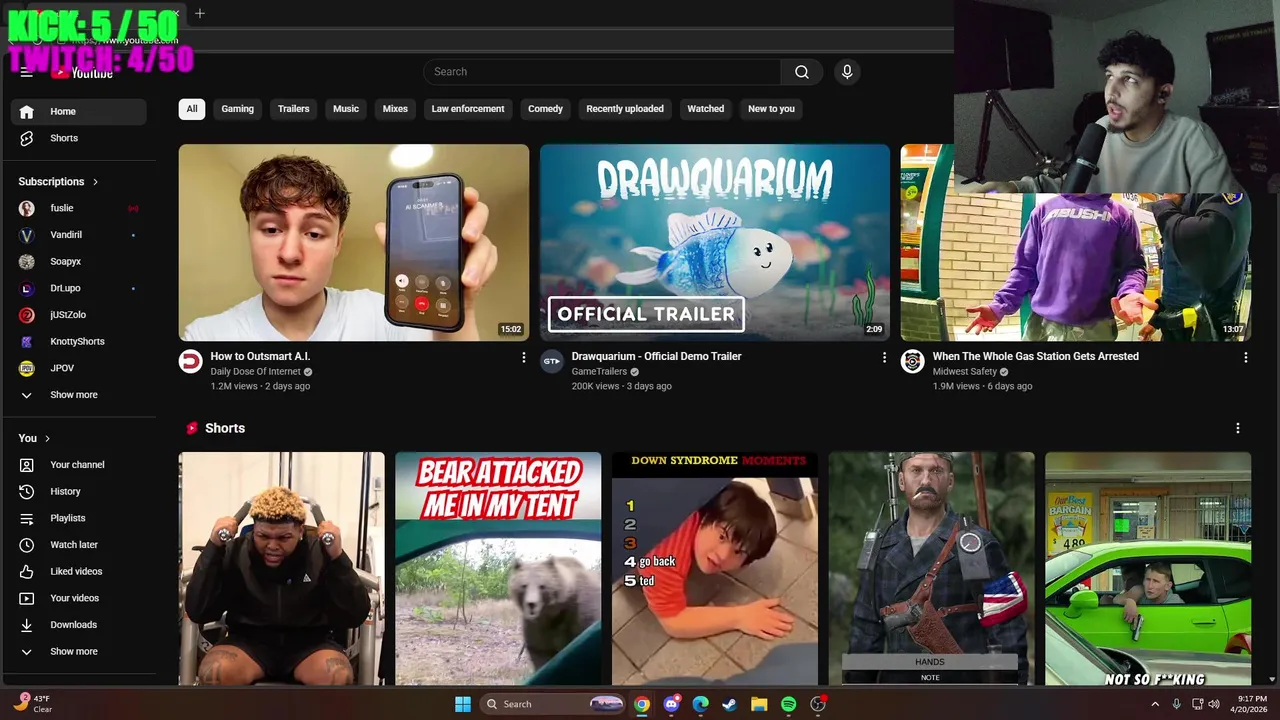This screenshot has width=1280, height=720.
Task: Click the YouTube search input field
Action: tap(602, 72)
